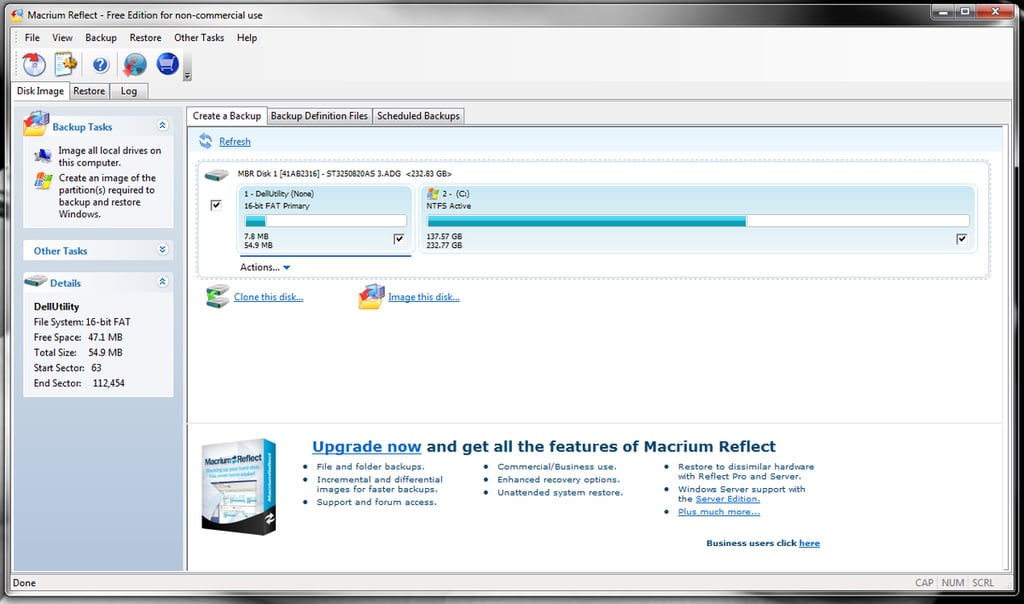Screen dimensions: 1024x604
Task: Expand the Other Tasks panel
Action: tap(163, 249)
